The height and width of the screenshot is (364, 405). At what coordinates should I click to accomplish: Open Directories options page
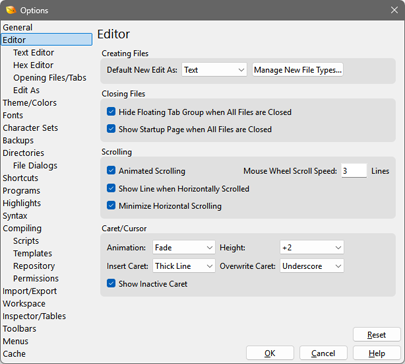pyautogui.click(x=23, y=153)
